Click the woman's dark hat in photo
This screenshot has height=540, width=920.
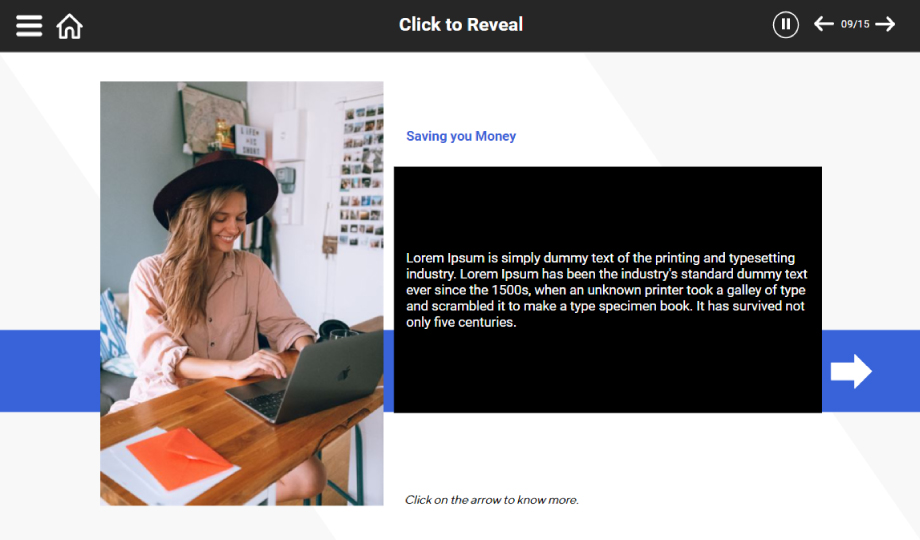click(216, 188)
